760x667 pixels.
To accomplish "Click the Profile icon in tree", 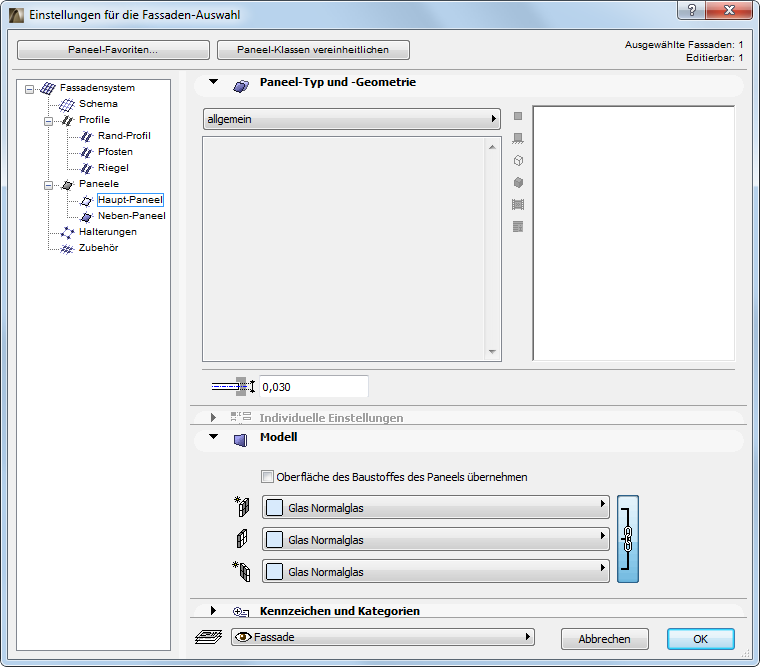I will [x=67, y=120].
